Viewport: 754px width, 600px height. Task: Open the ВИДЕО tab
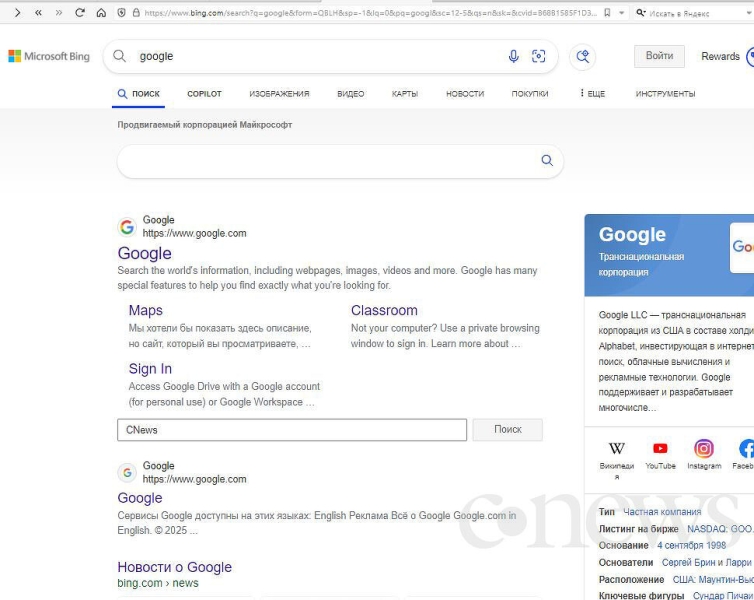coord(351,94)
